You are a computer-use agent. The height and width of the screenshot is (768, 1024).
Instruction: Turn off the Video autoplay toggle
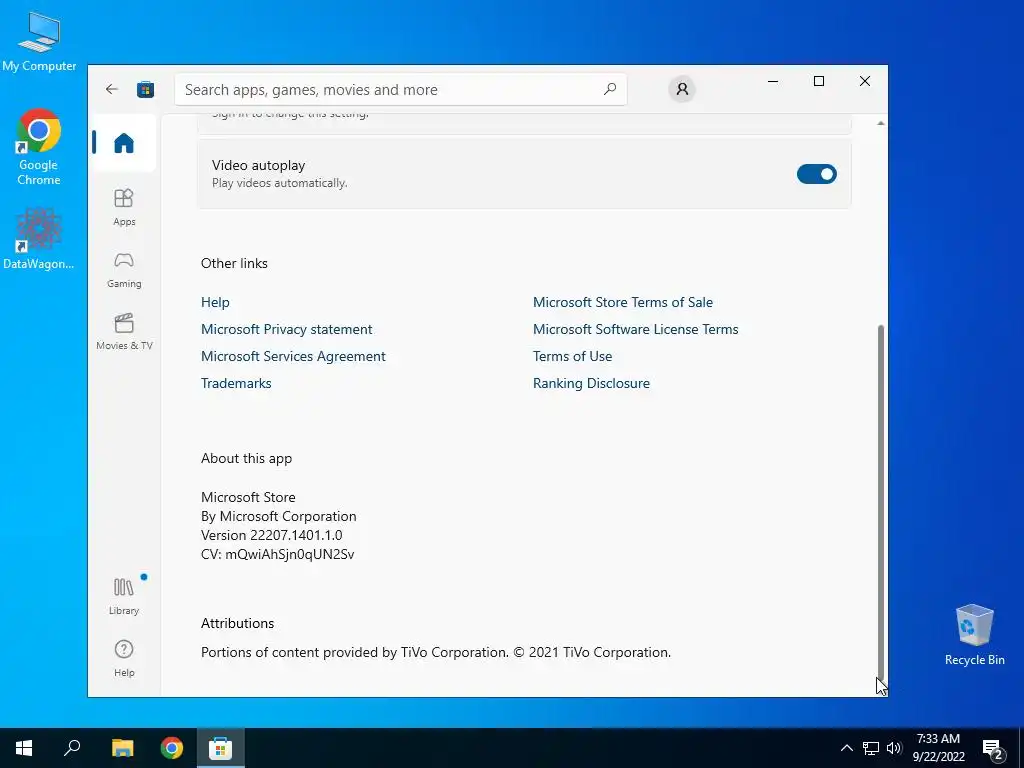(x=816, y=174)
